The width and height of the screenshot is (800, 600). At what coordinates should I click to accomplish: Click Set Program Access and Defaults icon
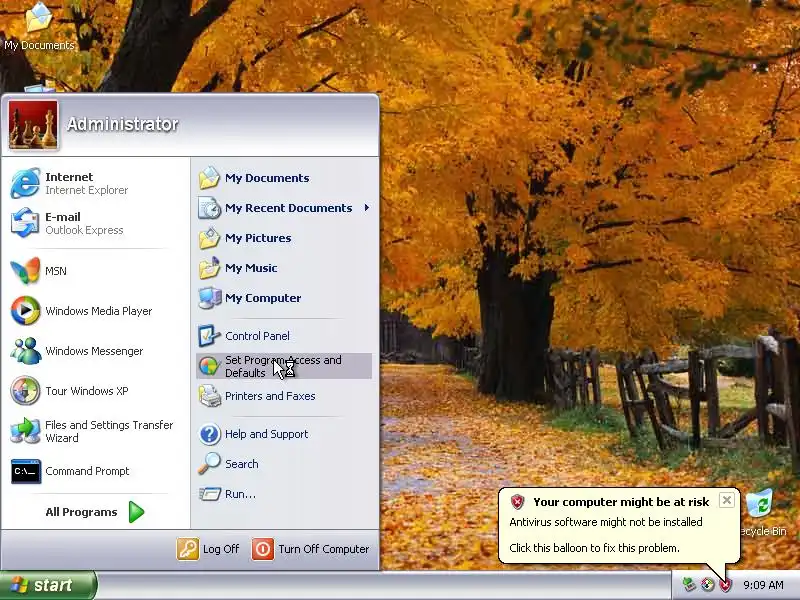click(209, 366)
